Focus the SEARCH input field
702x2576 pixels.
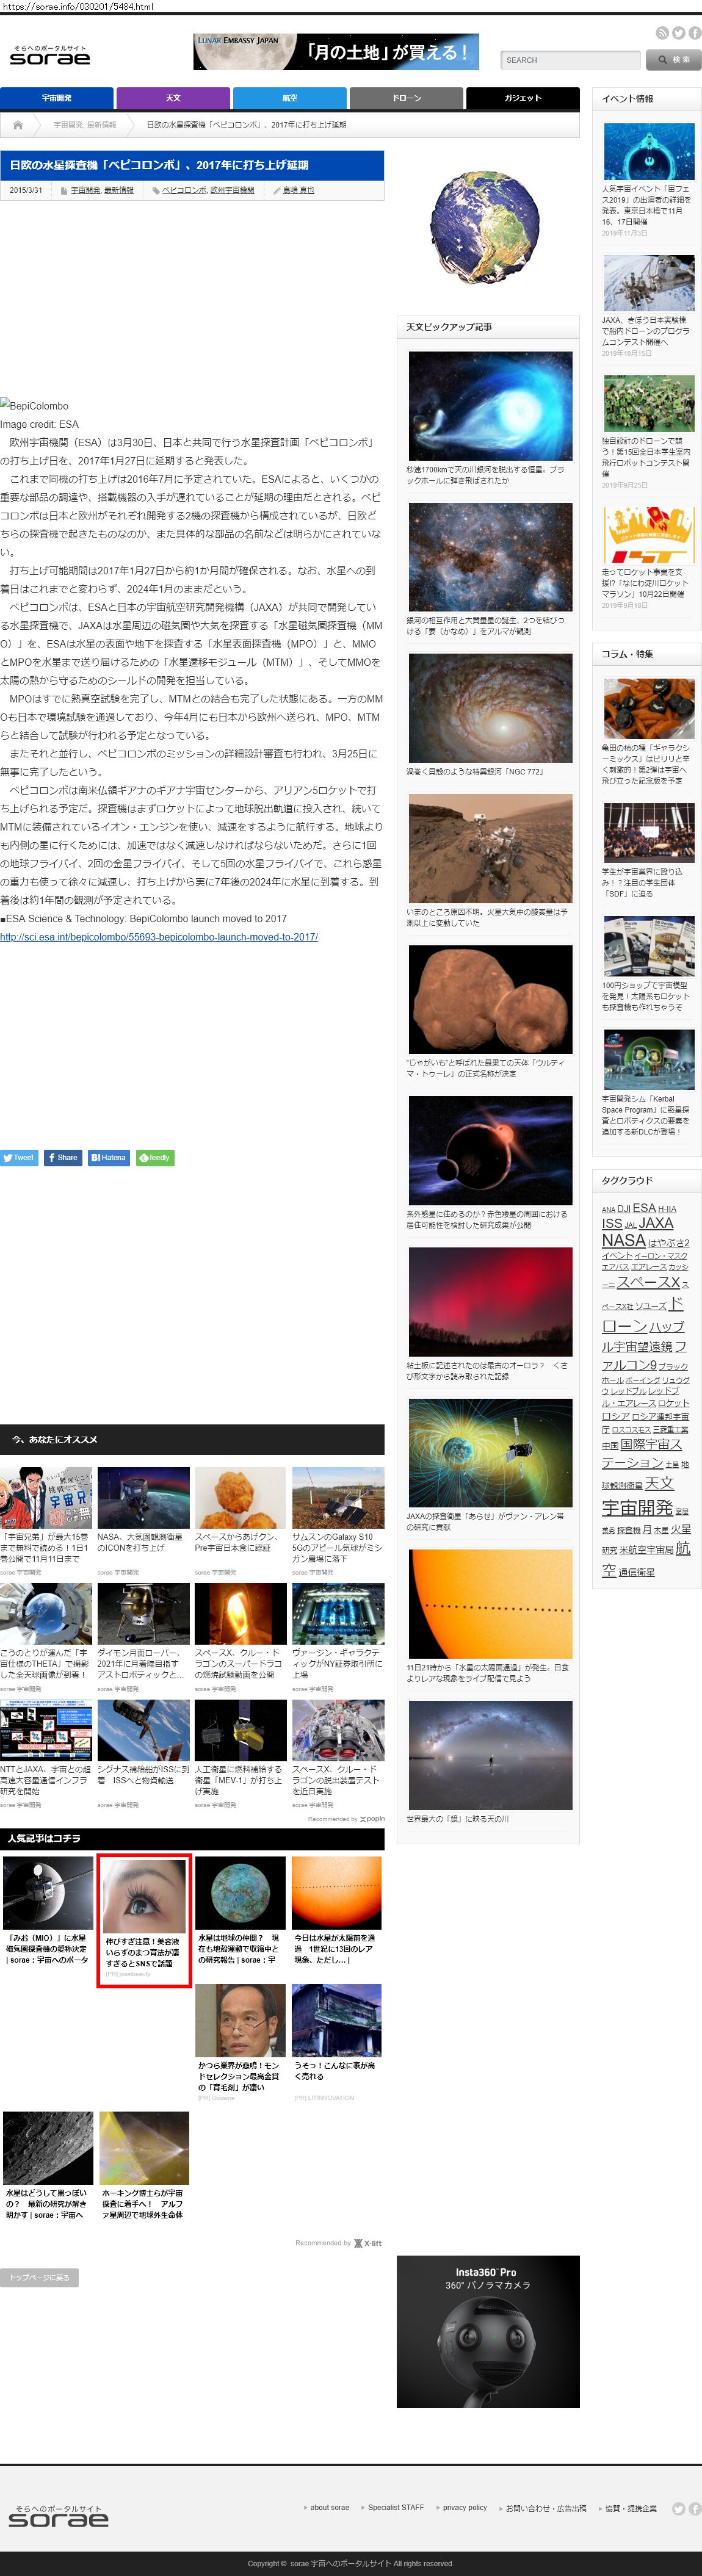(x=570, y=60)
